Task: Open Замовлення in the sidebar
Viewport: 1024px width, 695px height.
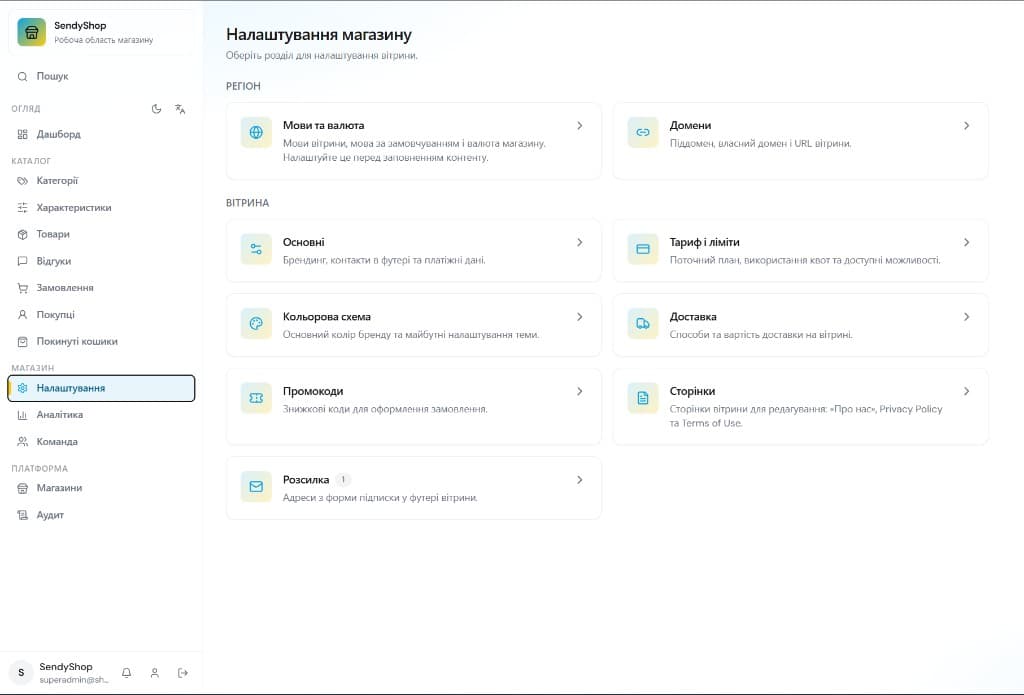Action: click(x=101, y=288)
